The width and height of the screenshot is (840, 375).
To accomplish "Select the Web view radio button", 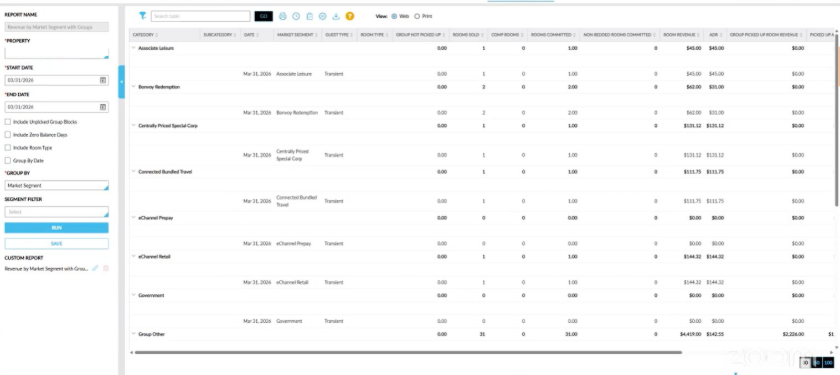I will (394, 17).
